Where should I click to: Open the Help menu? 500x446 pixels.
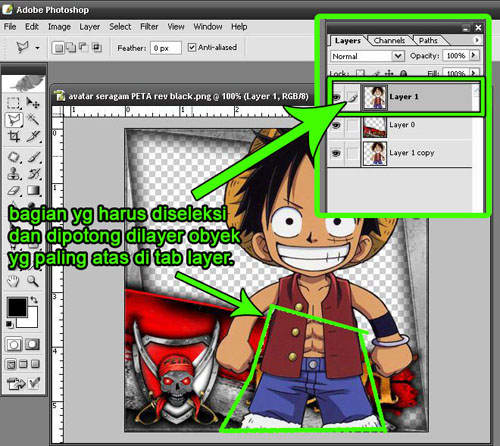pyautogui.click(x=239, y=27)
